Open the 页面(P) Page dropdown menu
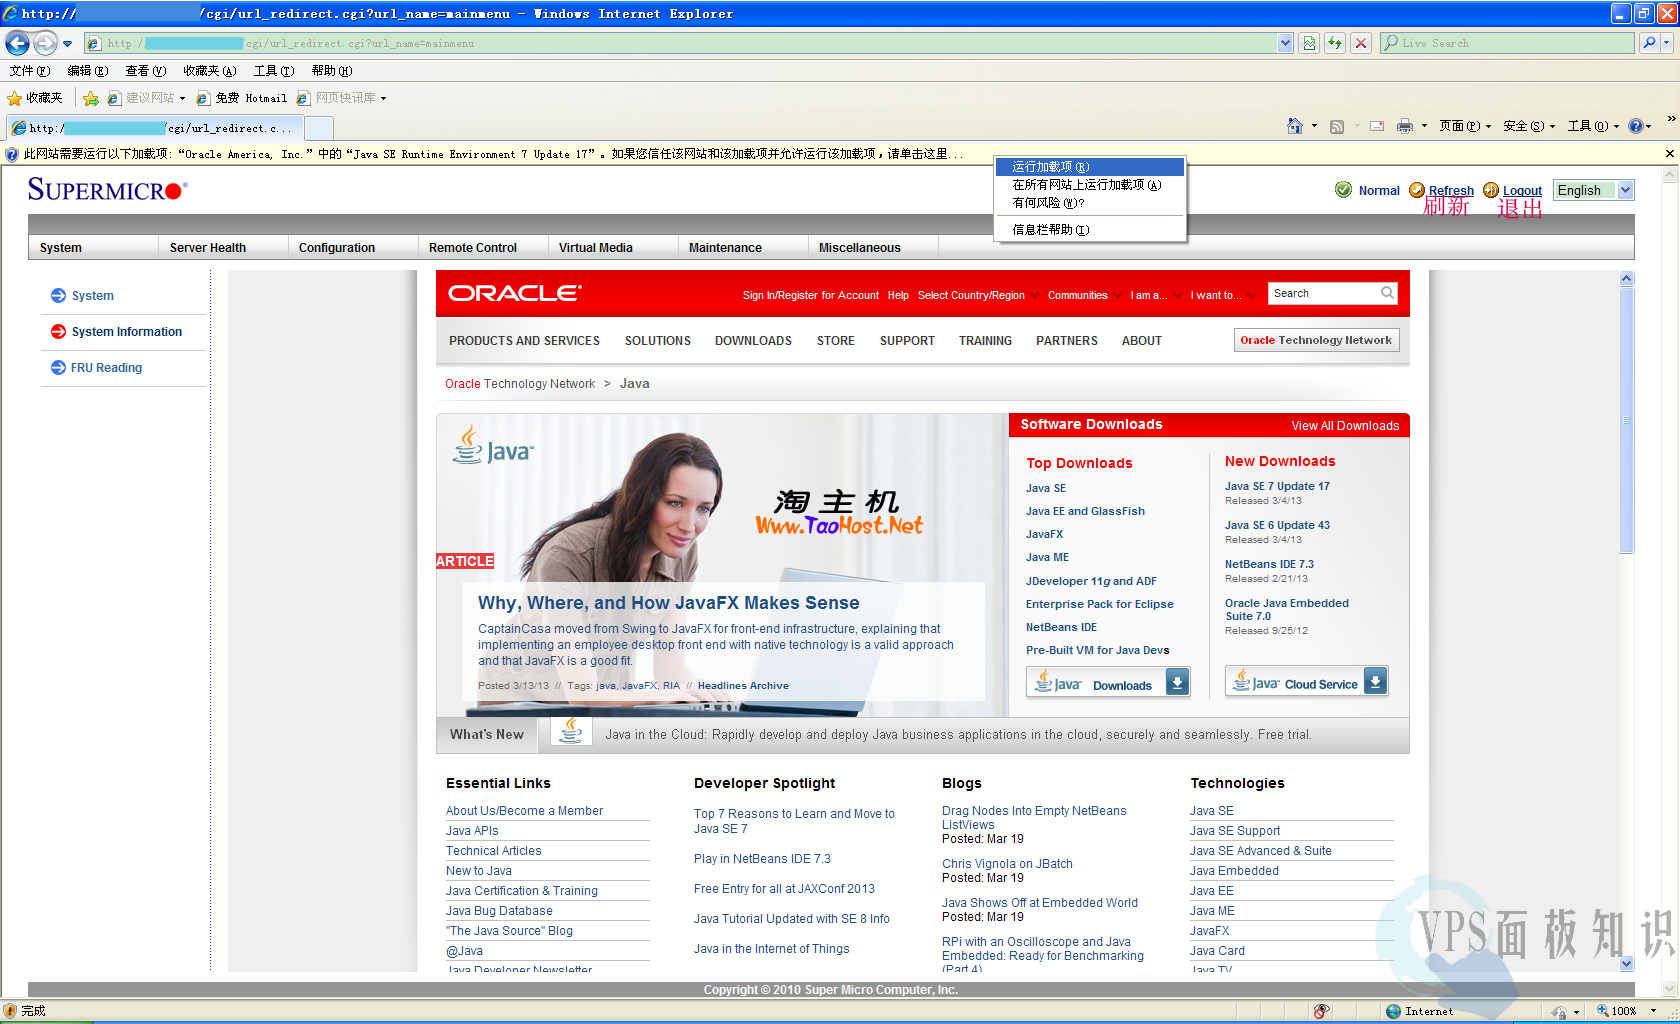Image resolution: width=1680 pixels, height=1024 pixels. [x=1465, y=126]
